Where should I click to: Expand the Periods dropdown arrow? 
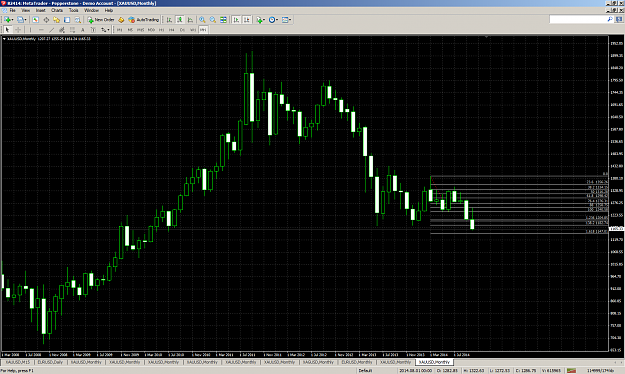click(x=277, y=20)
